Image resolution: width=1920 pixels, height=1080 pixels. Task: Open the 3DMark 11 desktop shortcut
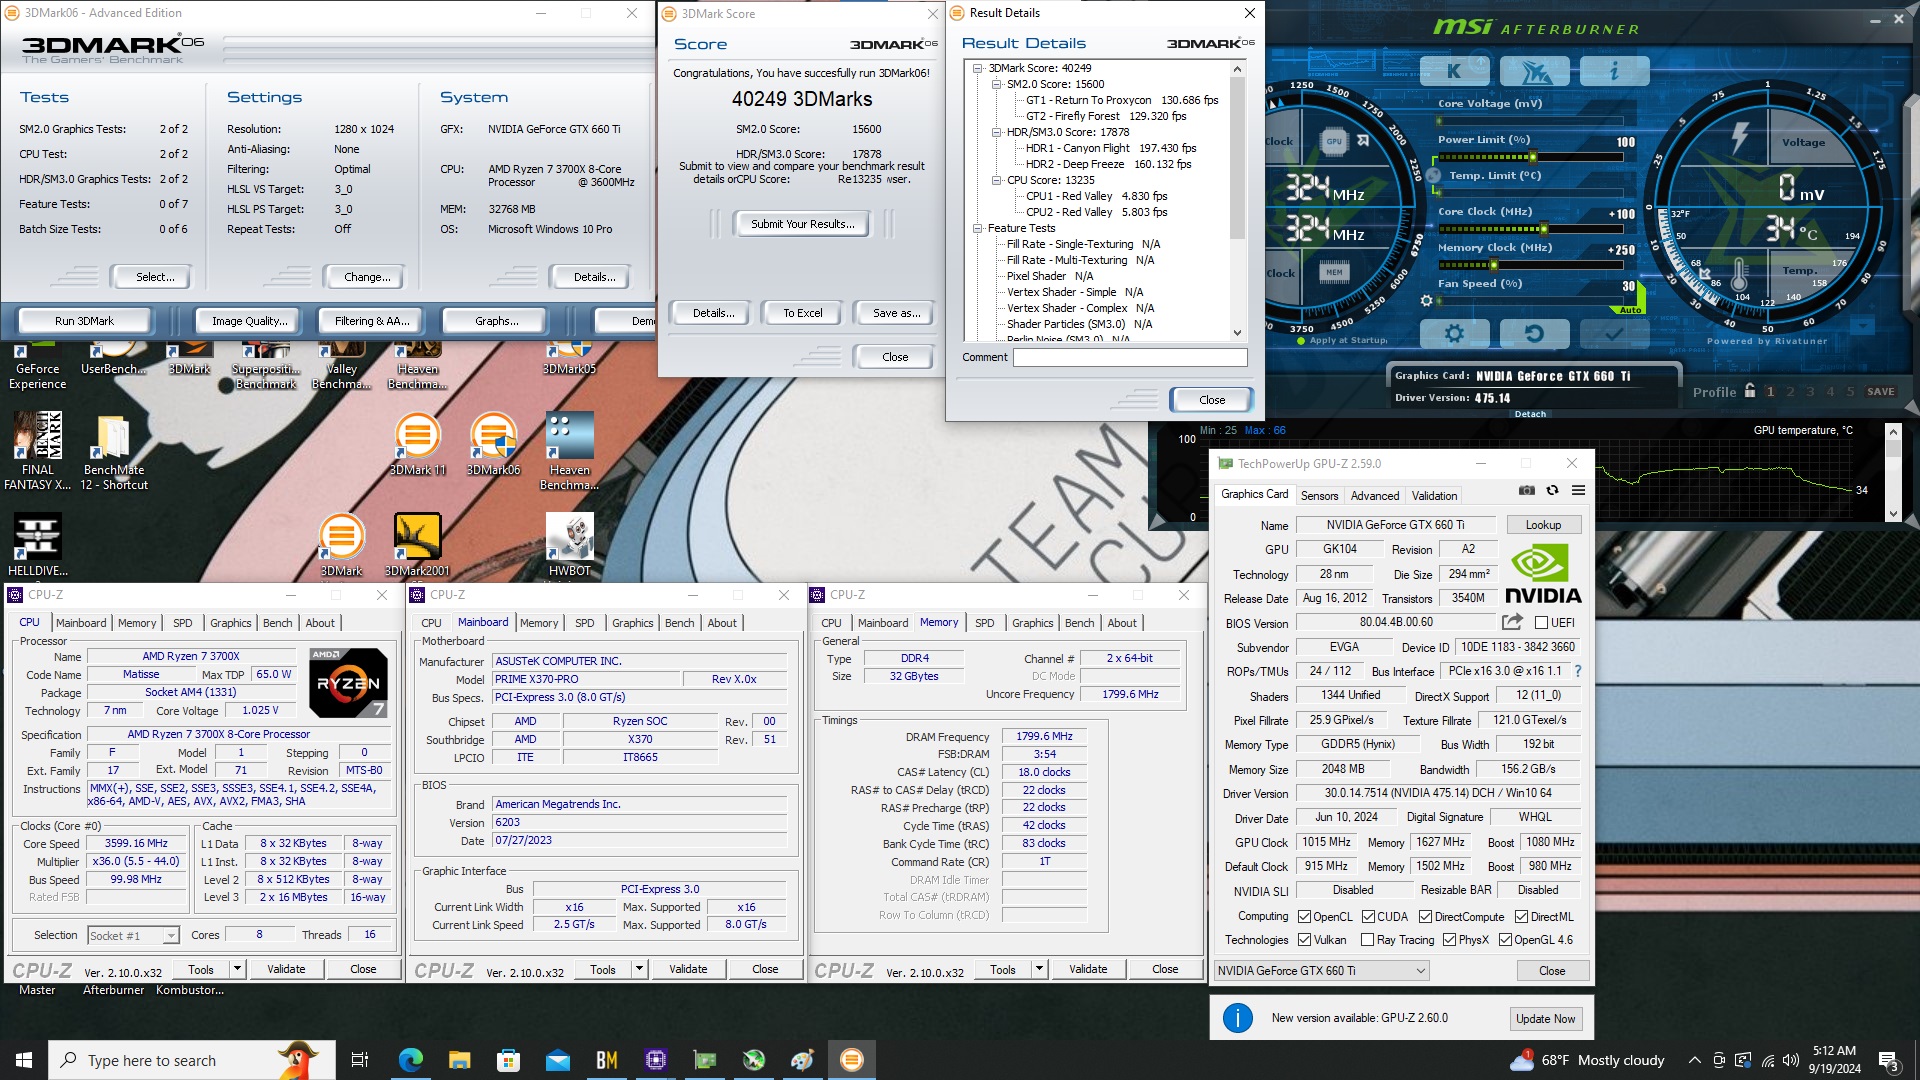click(417, 444)
